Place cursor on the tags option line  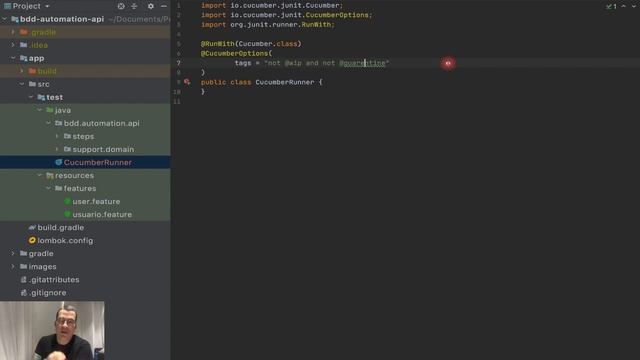coord(312,63)
